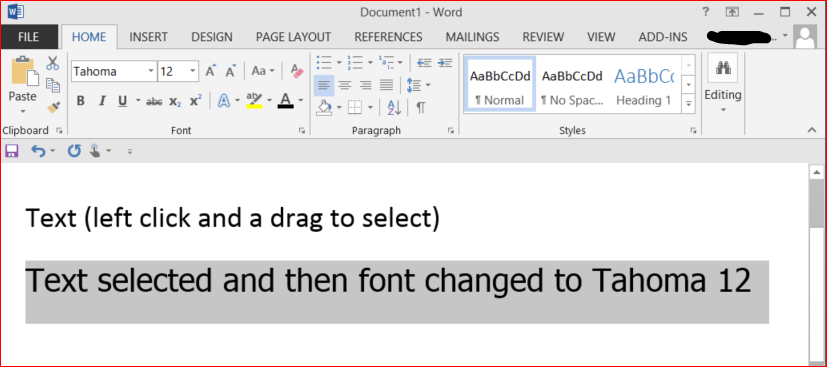
Task: Insert numbered list icon
Action: click(x=355, y=63)
